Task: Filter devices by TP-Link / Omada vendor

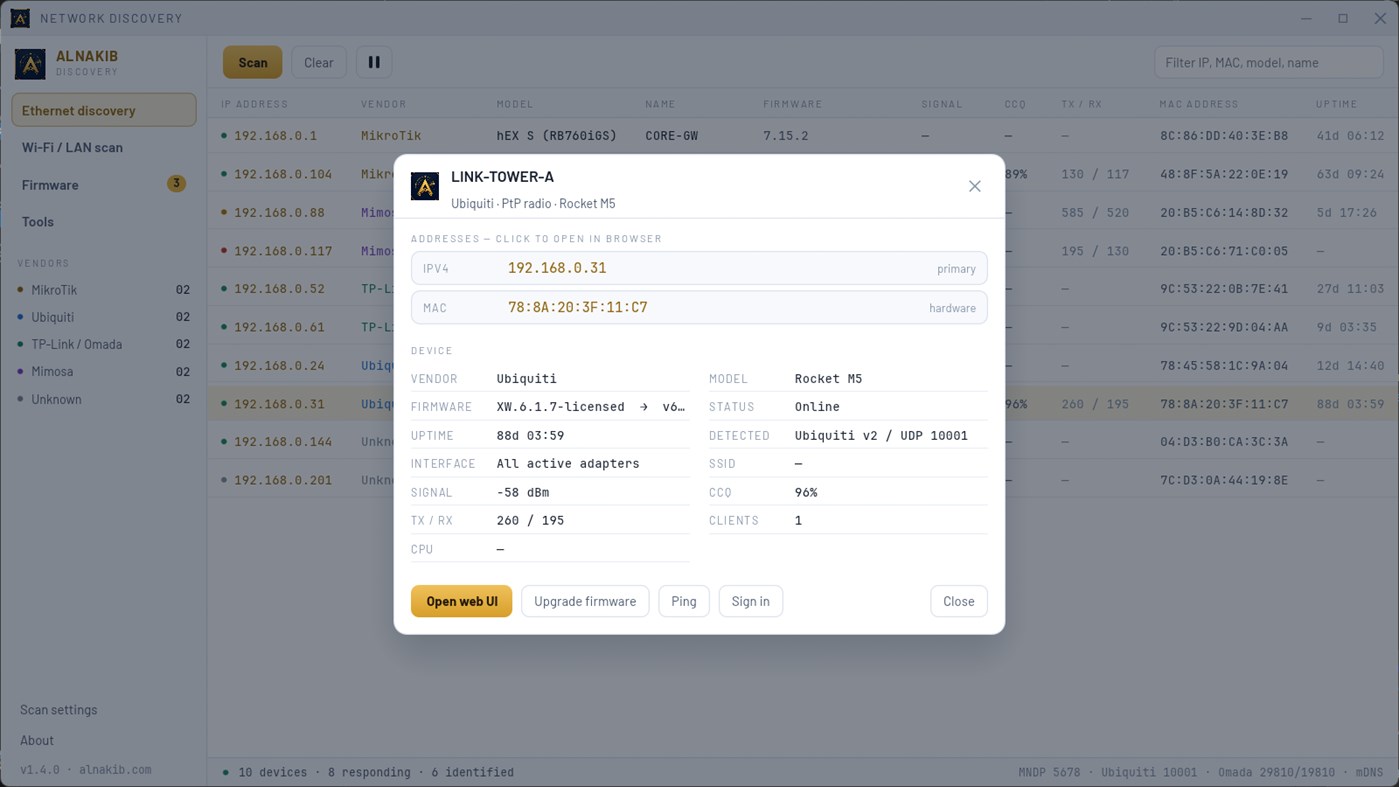Action: point(104,344)
